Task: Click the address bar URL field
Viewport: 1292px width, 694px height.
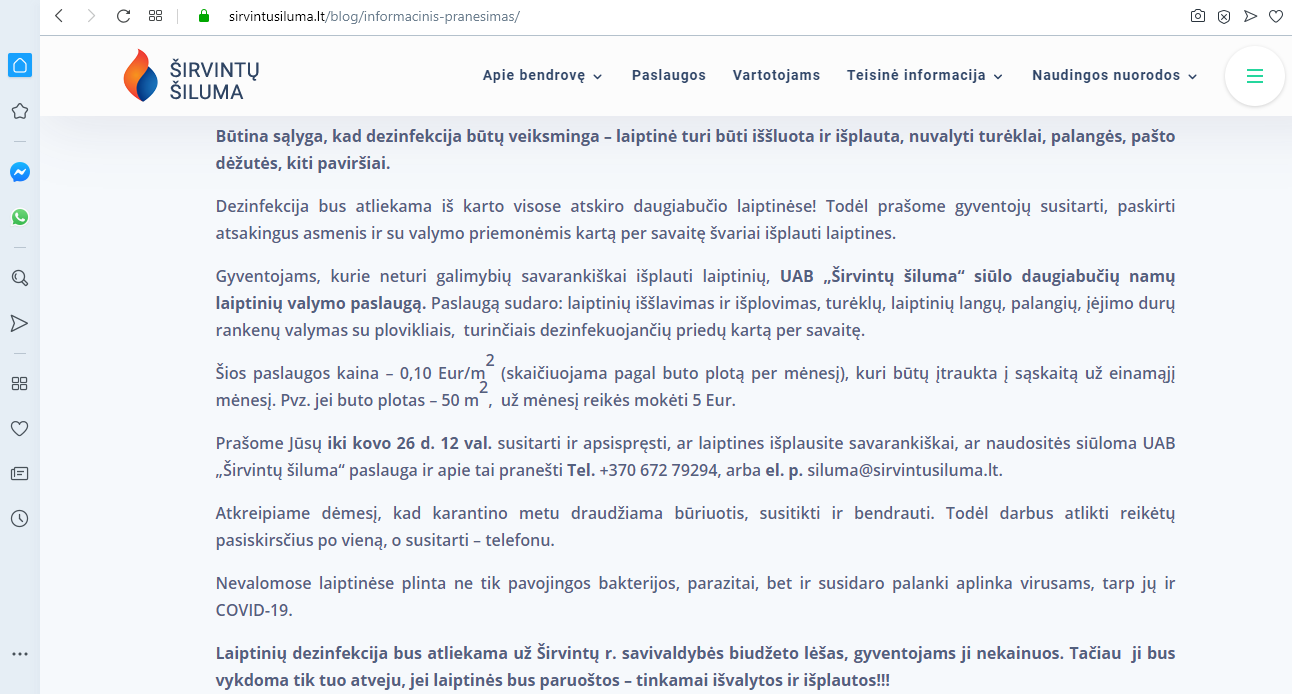Action: tap(680, 16)
